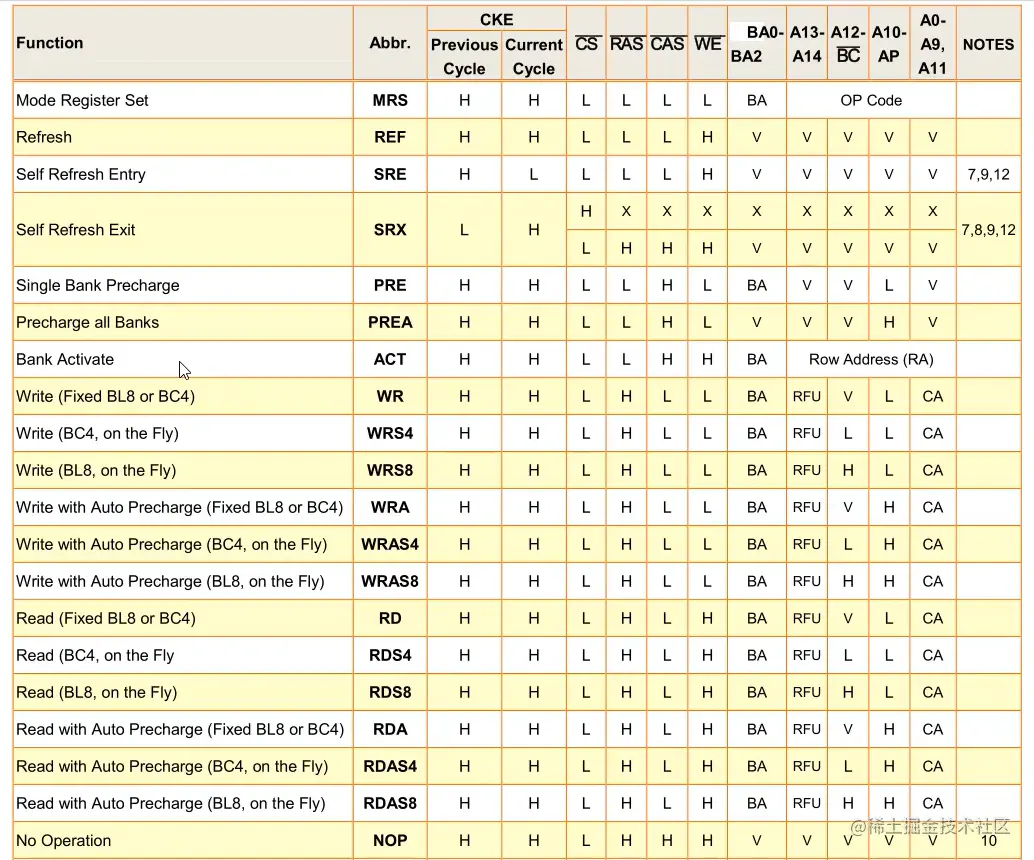
Task: Click the Function column header
Action: pyautogui.click(x=49, y=43)
